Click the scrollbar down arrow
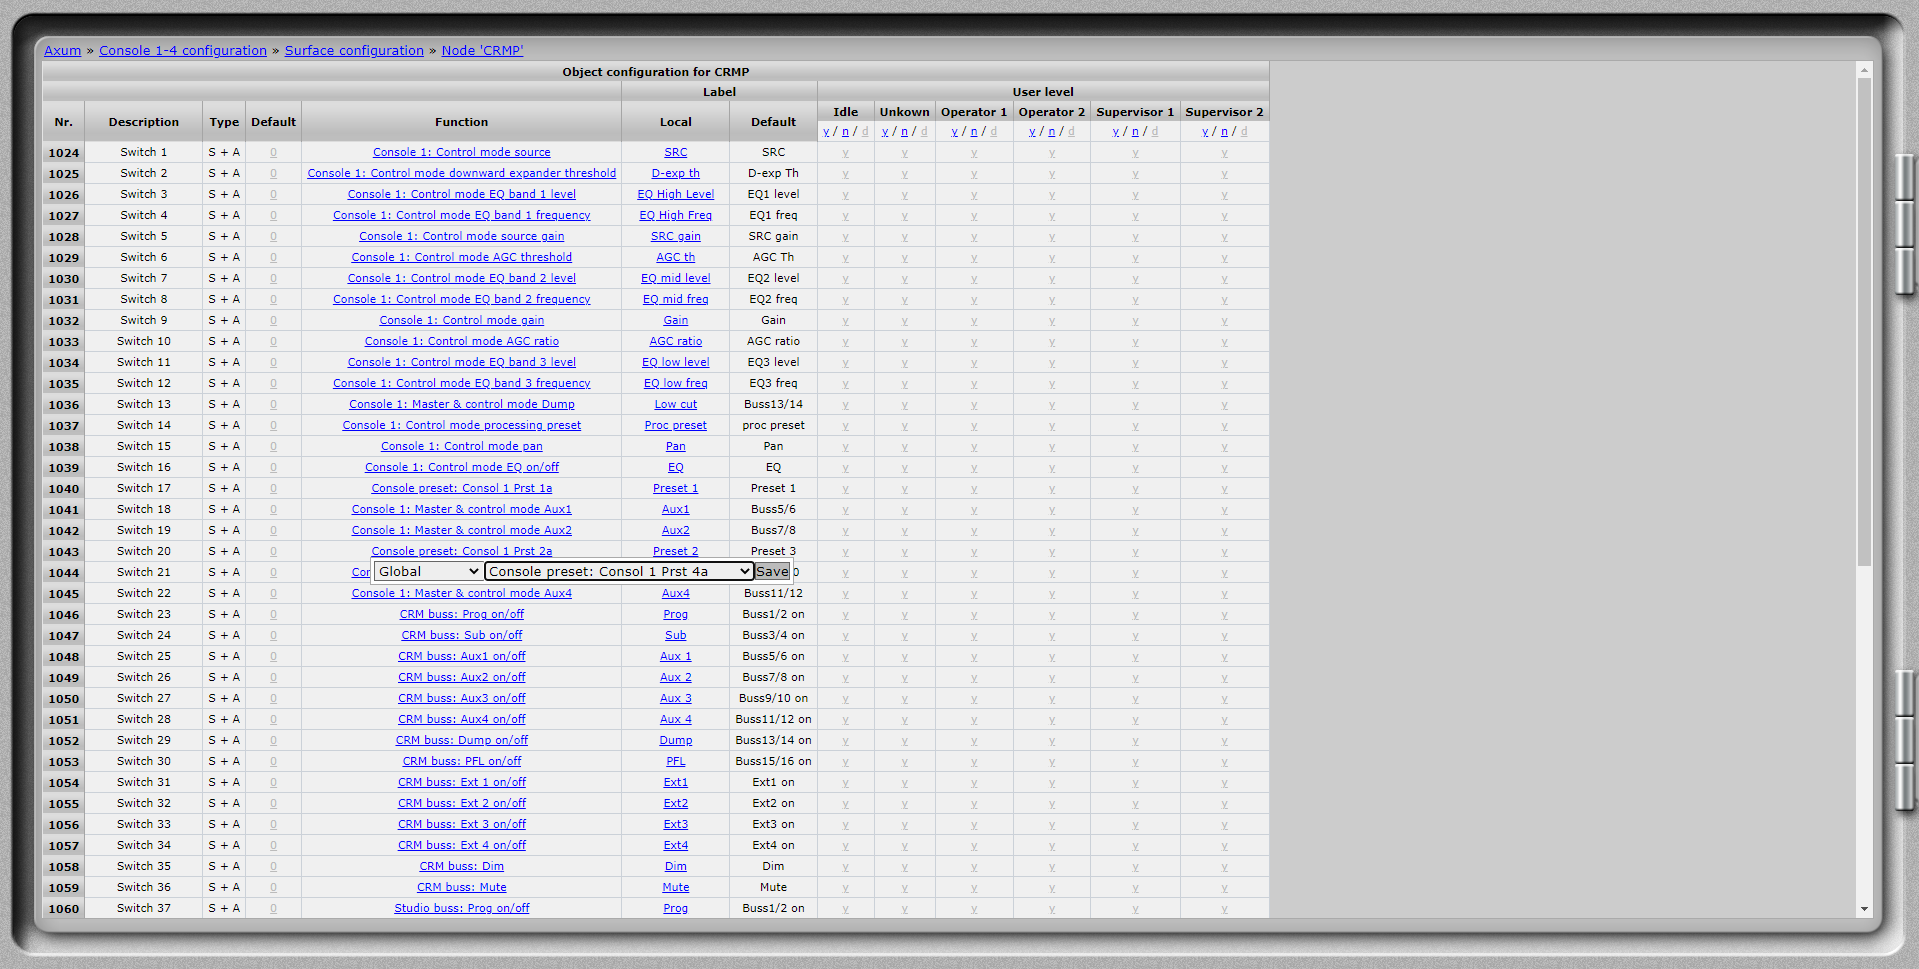 1864,909
